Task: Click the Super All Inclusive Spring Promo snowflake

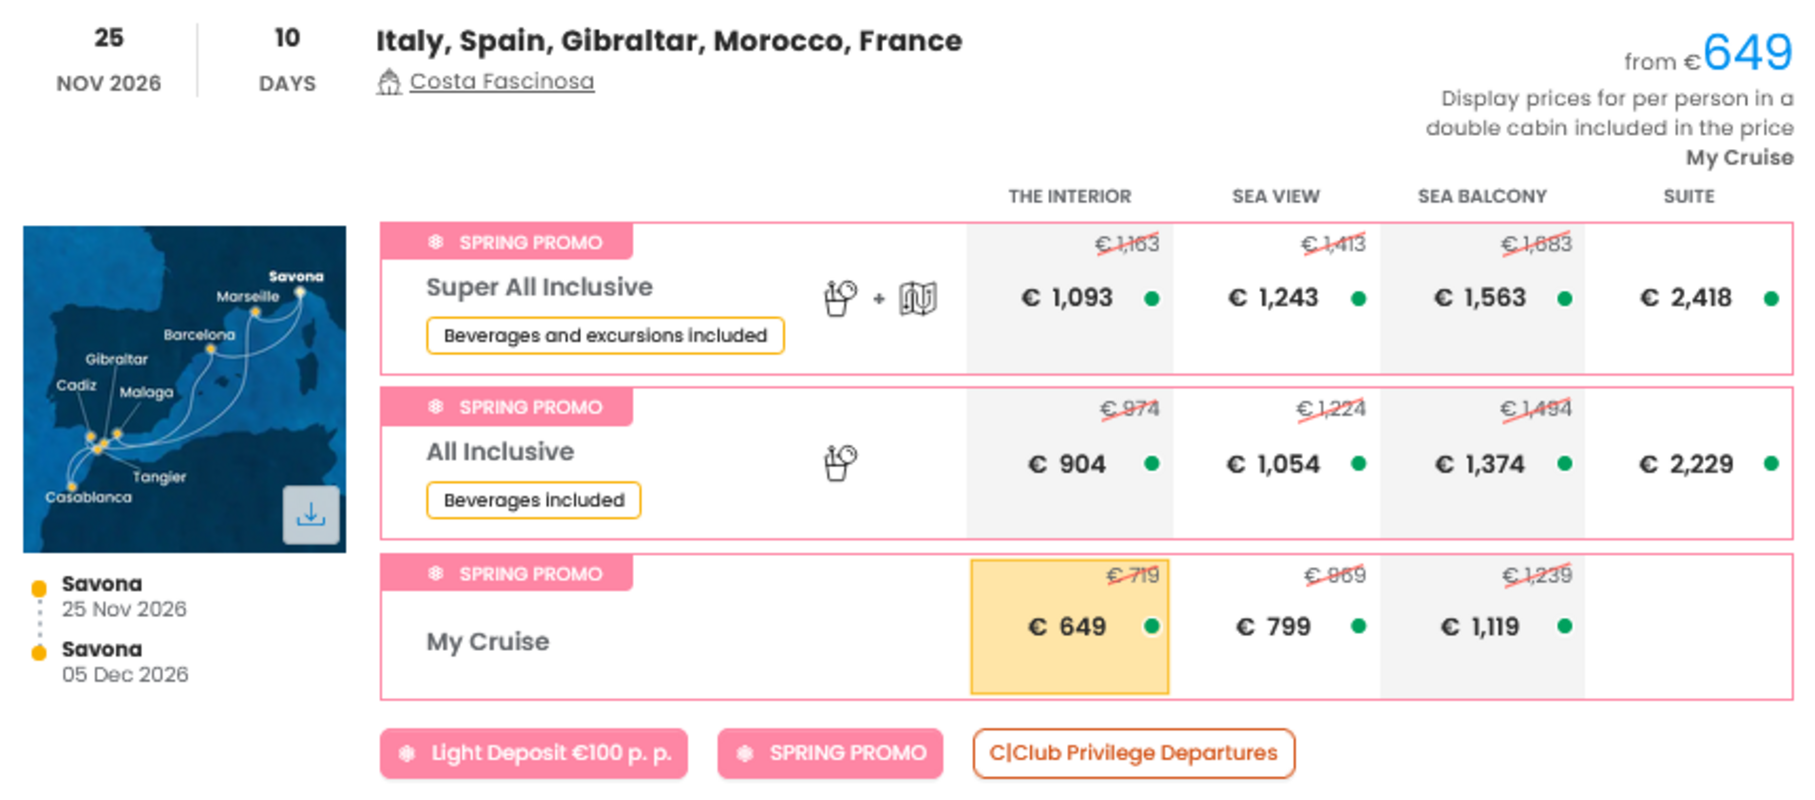Action: [436, 242]
